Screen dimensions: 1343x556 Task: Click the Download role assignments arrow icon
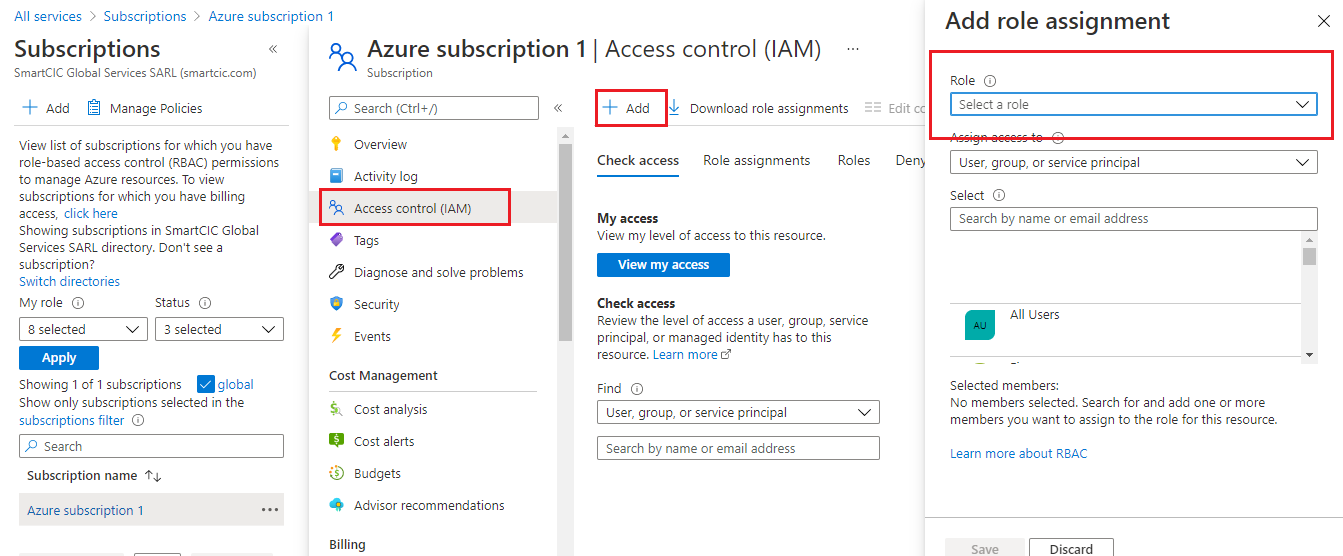pos(674,108)
